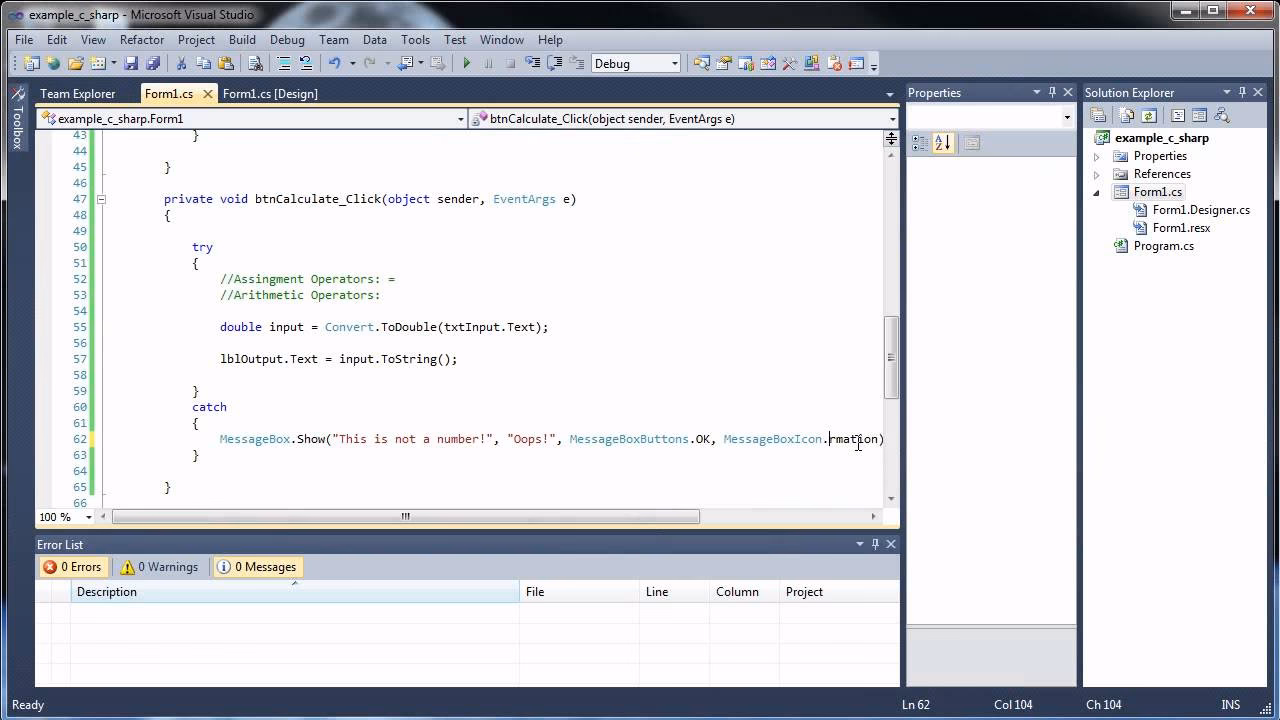Click the Save All toolbar icon

coord(153,63)
